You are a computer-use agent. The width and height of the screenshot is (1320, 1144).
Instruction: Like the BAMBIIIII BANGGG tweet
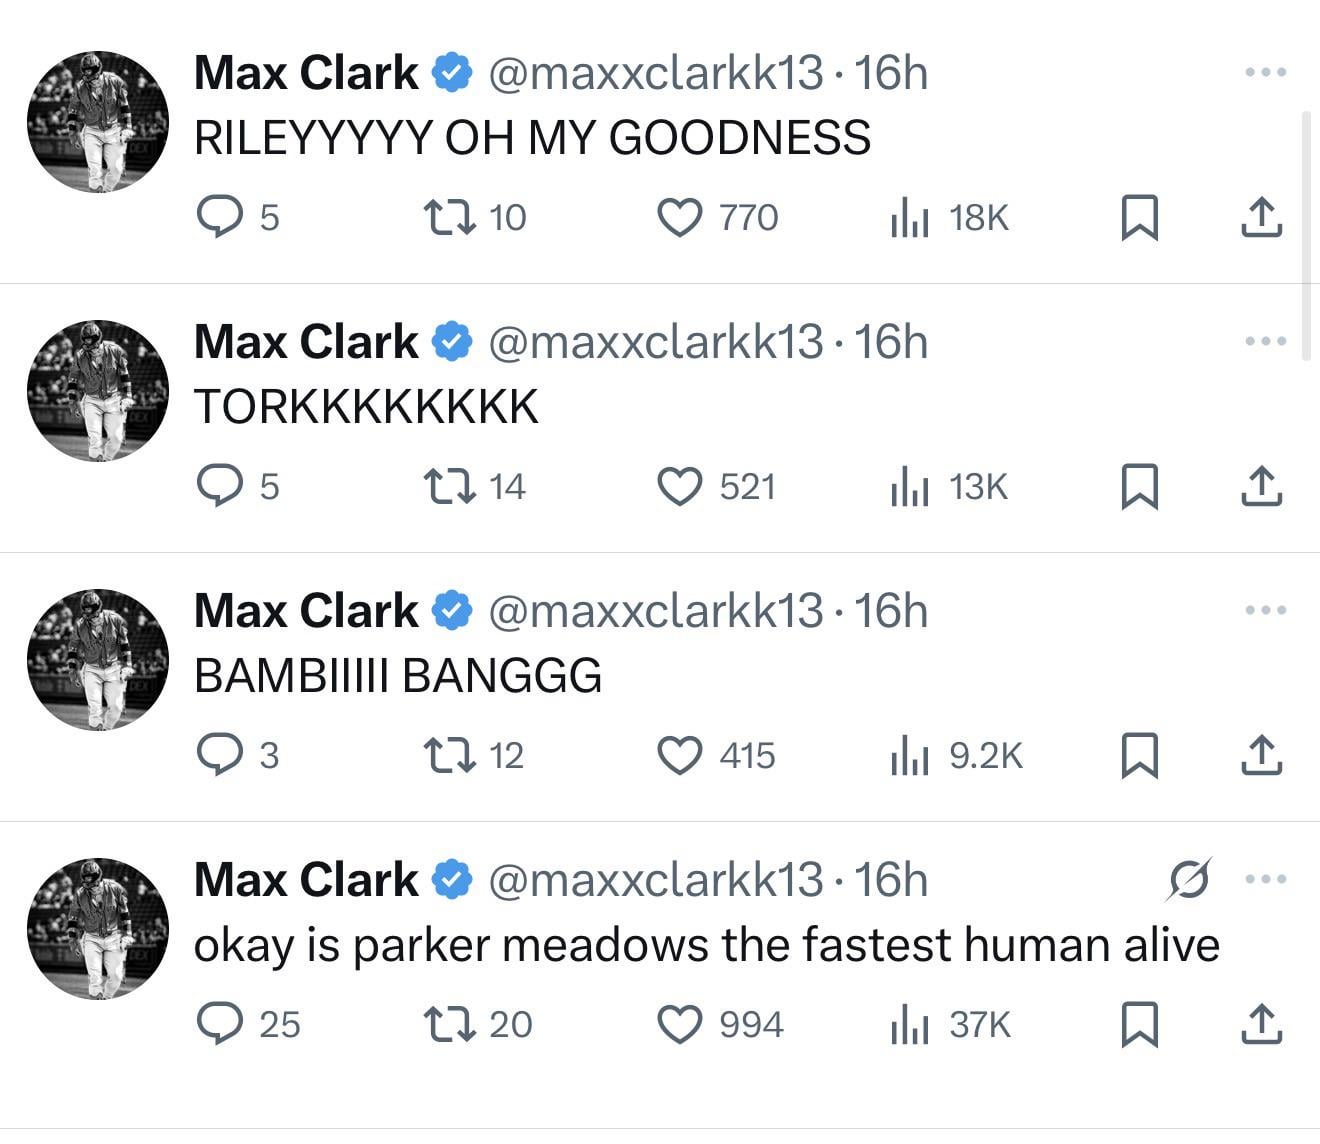coord(680,755)
